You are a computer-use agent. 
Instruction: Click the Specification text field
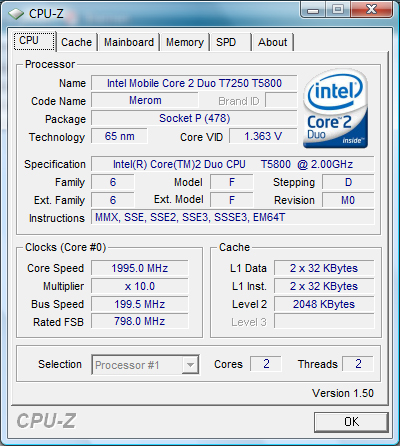[233, 164]
